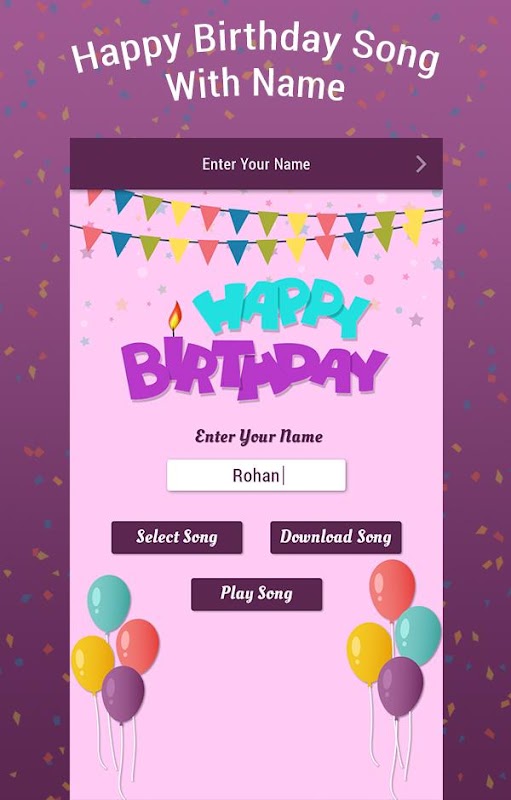Click the teal HAPPY lettering

(282, 308)
